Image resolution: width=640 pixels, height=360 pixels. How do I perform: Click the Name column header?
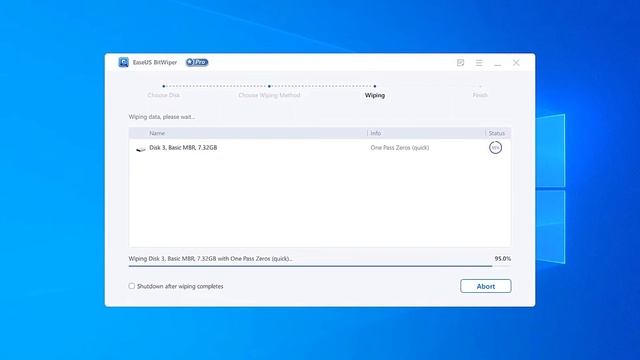(157, 133)
